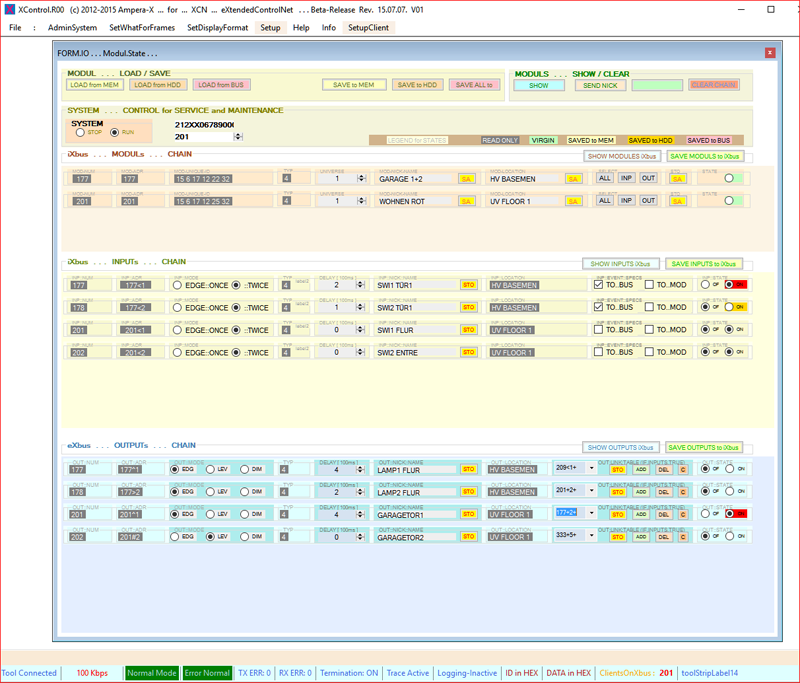Click the GARAGETOR1 nickname input field
The width and height of the screenshot is (800, 683).
pyautogui.click(x=415, y=515)
